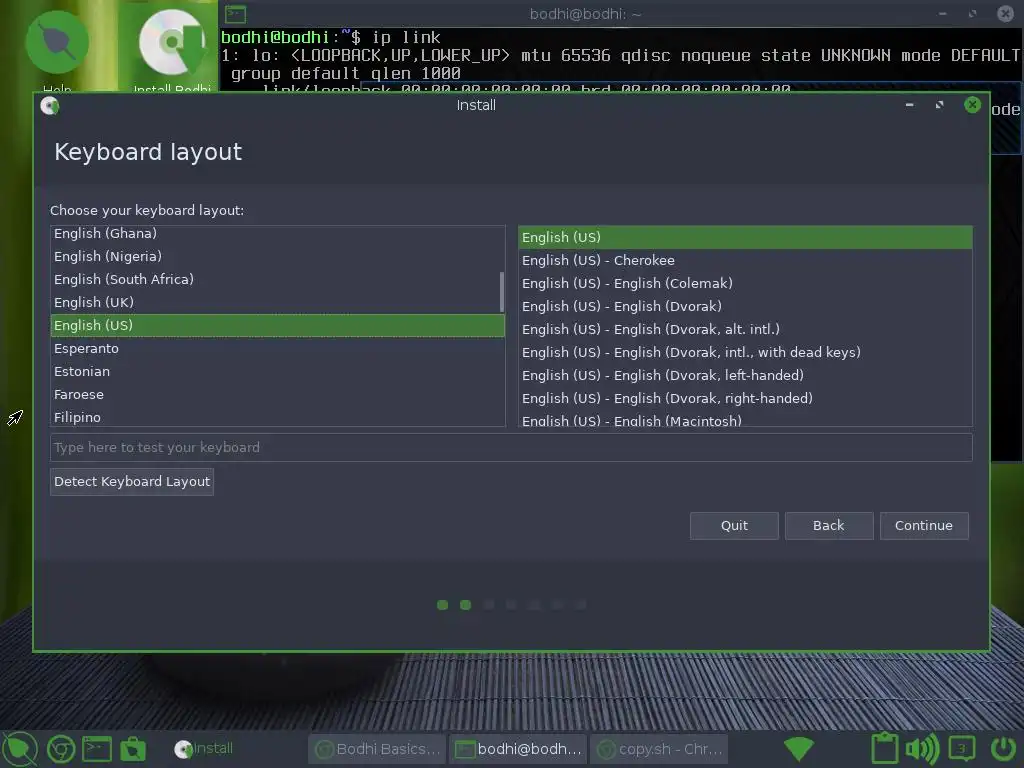The image size is (1024, 768).
Task: Select English (UK) layout
Action: click(278, 302)
